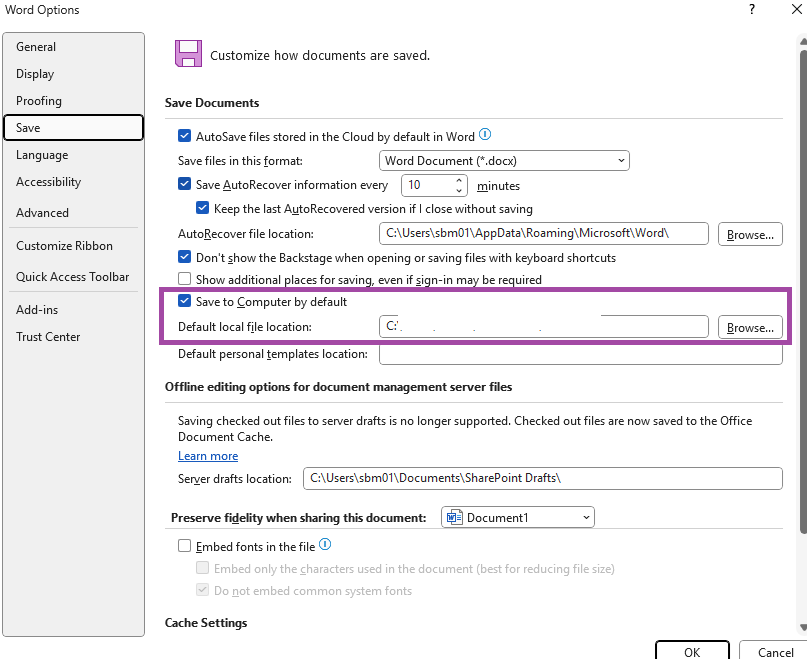Open Customize Ribbon settings
Viewport: 807px width, 659px height.
point(73,246)
